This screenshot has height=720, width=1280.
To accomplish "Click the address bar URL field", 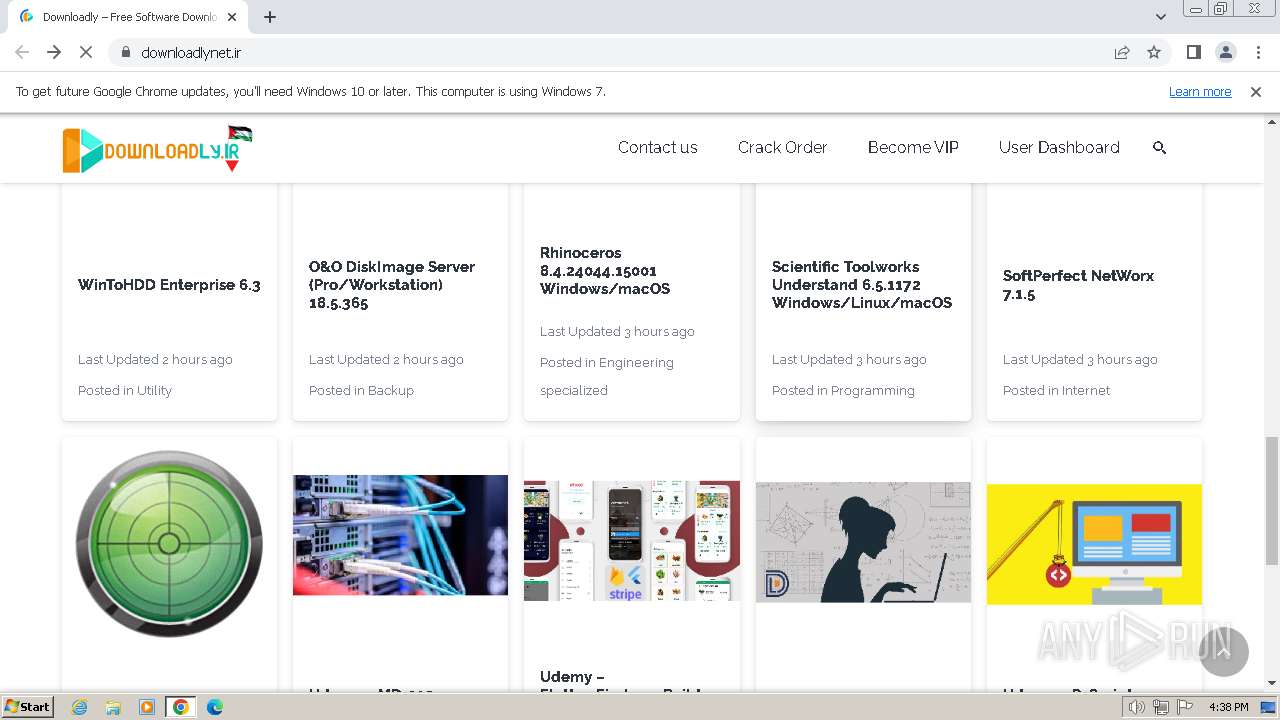I will coord(600,52).
